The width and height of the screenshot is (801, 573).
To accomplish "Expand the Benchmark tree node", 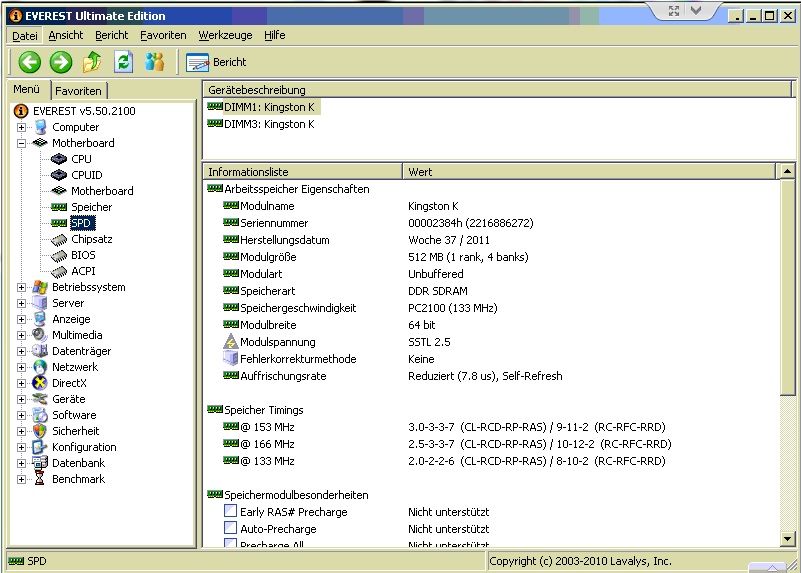I will [x=21, y=479].
